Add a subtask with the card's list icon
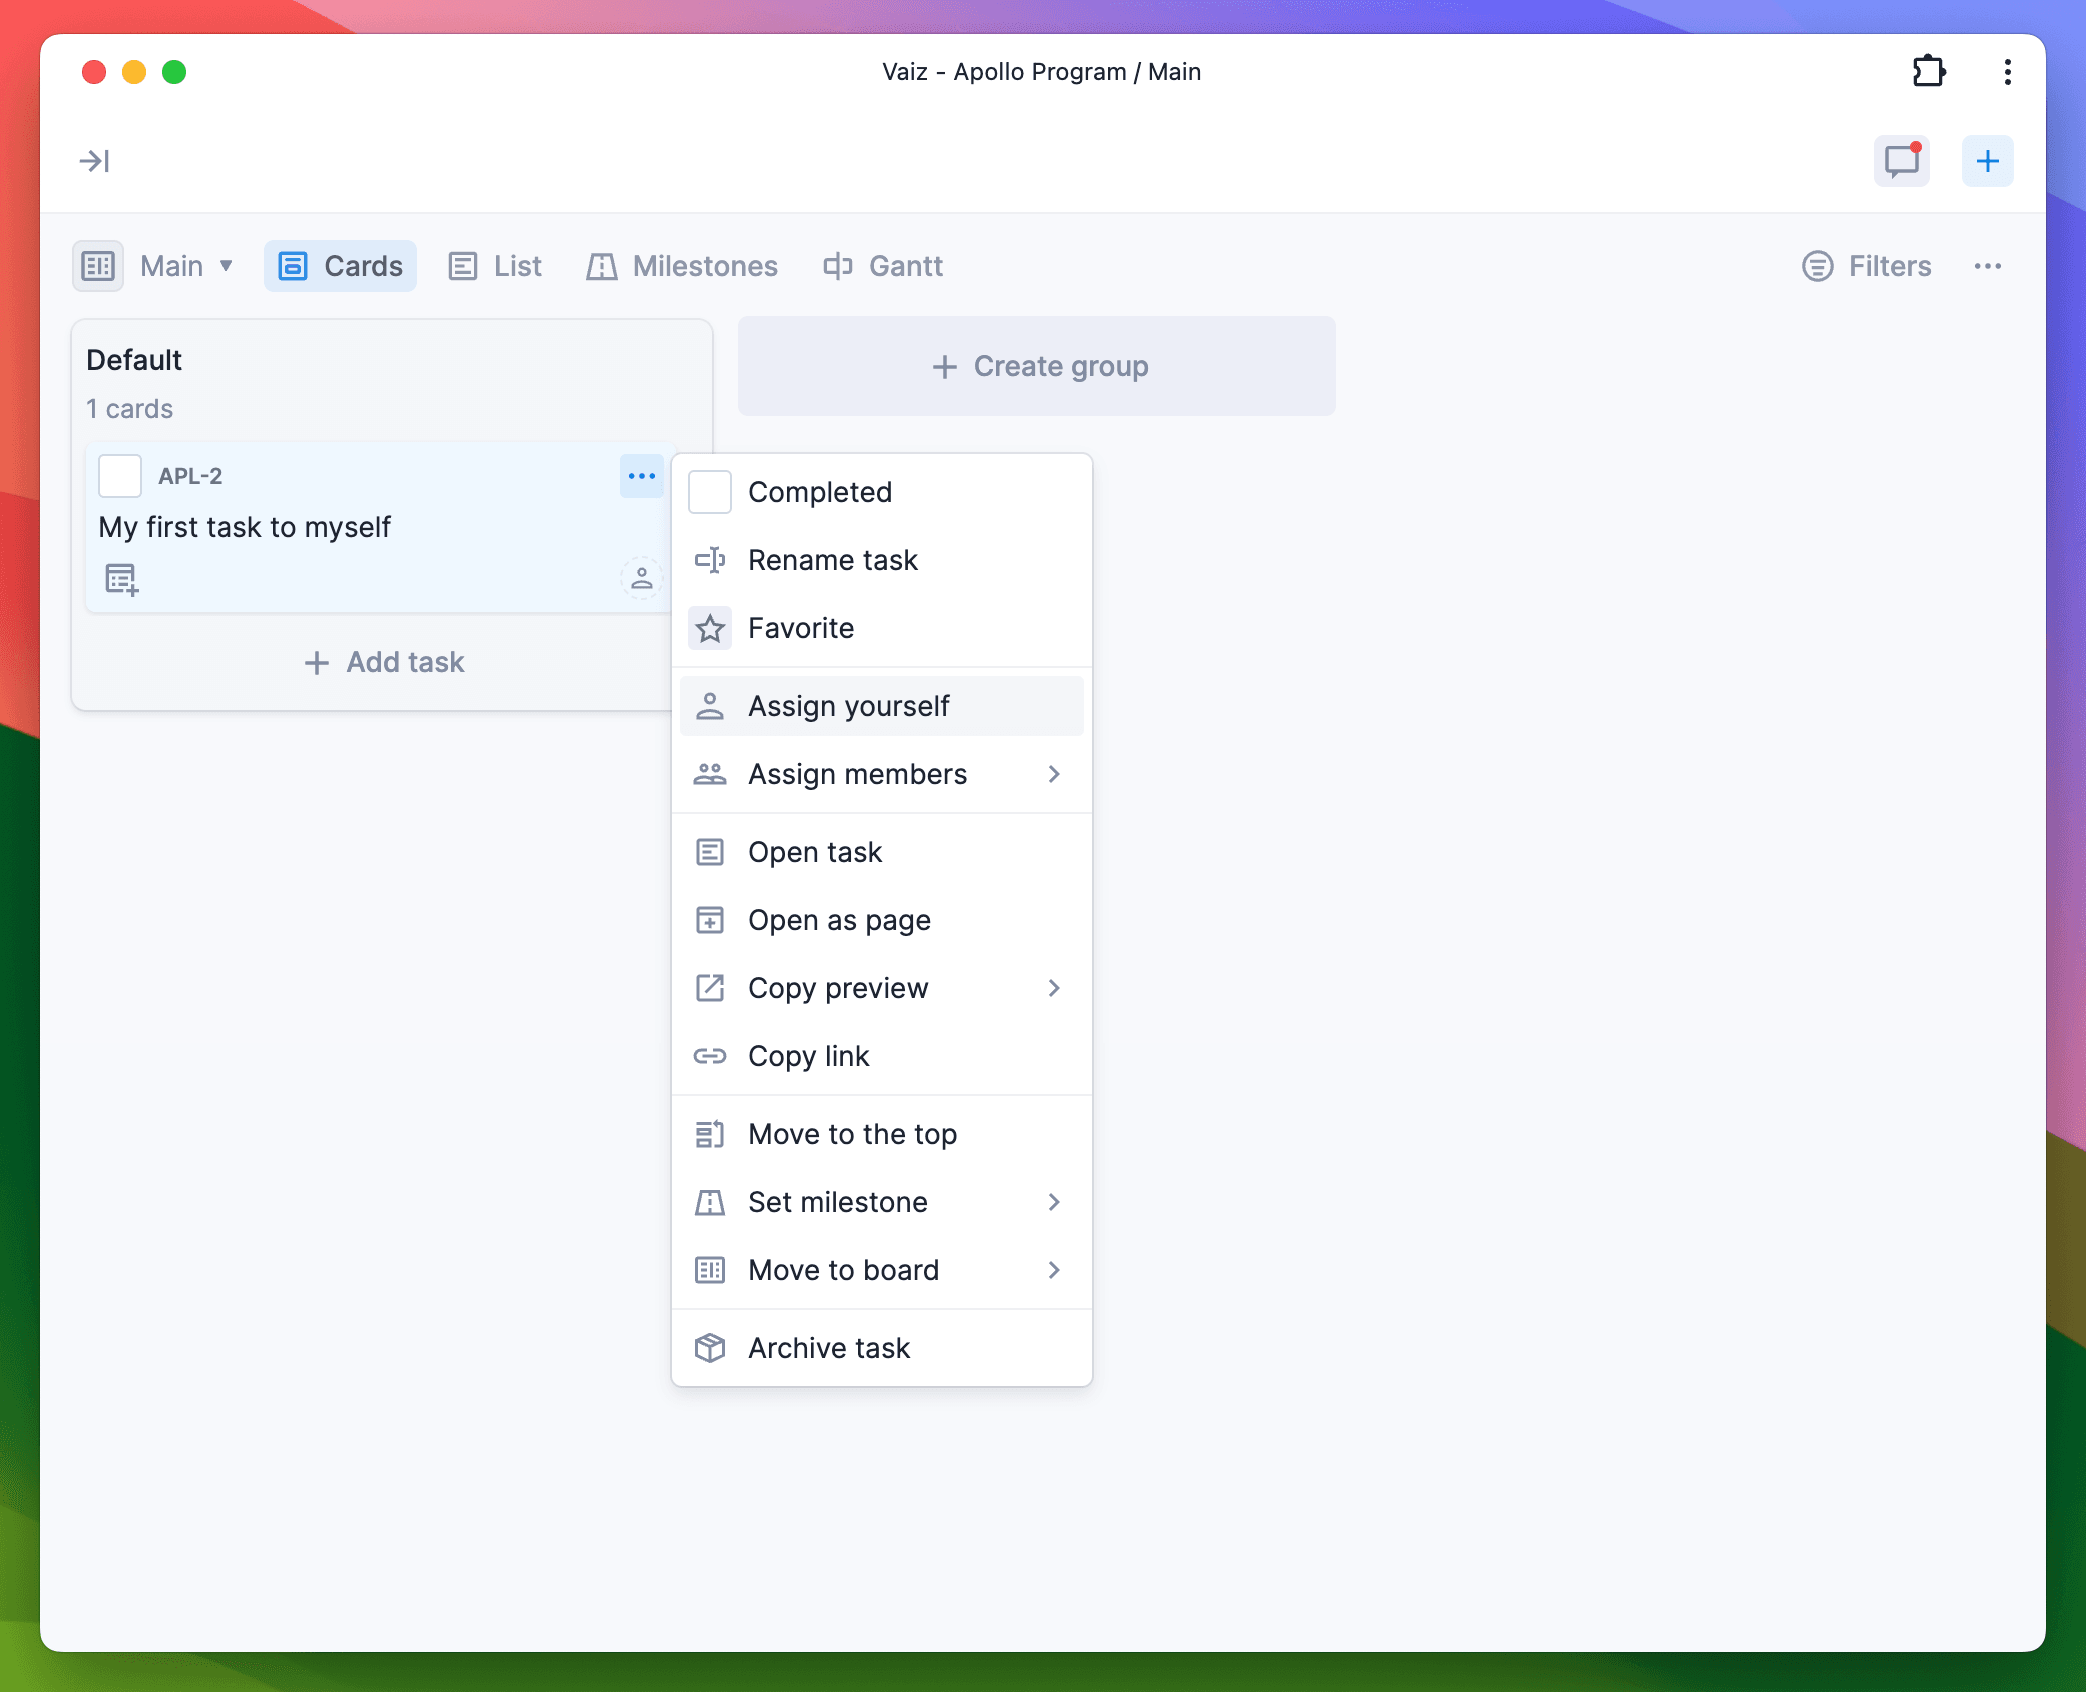 [x=120, y=578]
